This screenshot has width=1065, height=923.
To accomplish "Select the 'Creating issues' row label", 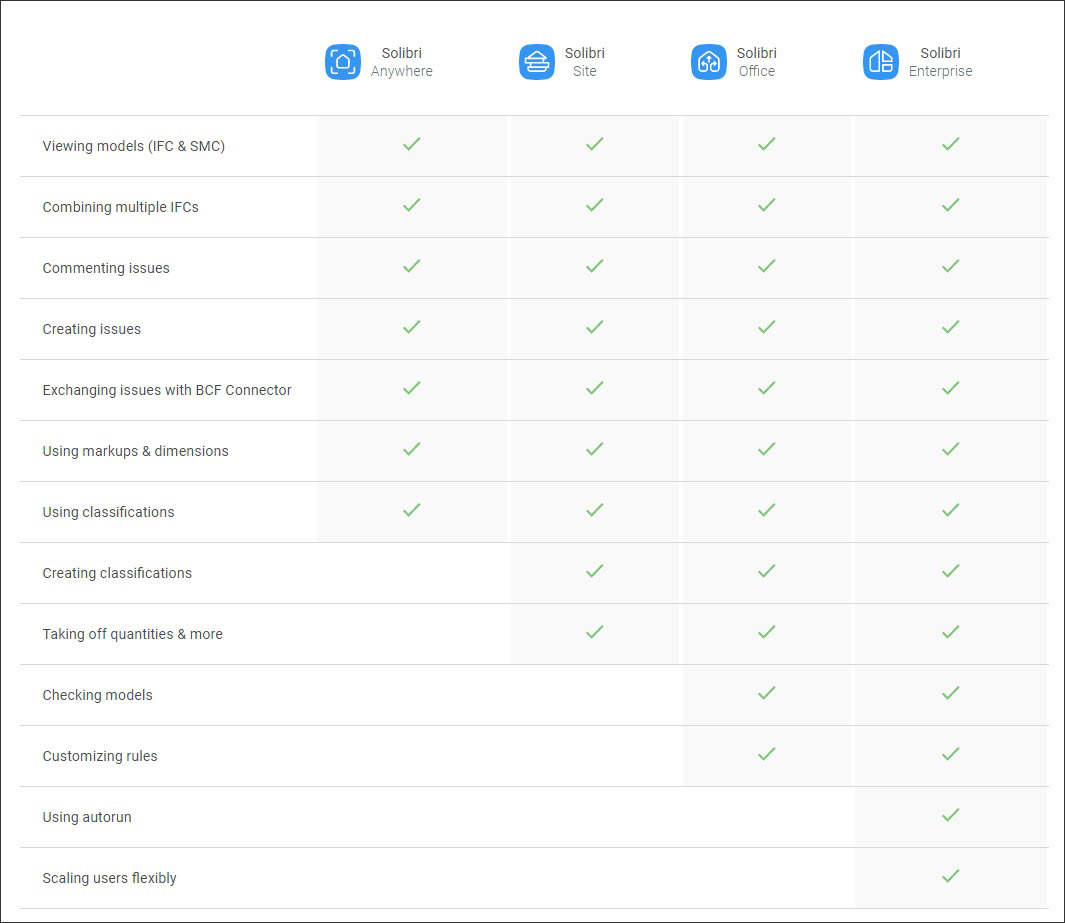I will (92, 329).
